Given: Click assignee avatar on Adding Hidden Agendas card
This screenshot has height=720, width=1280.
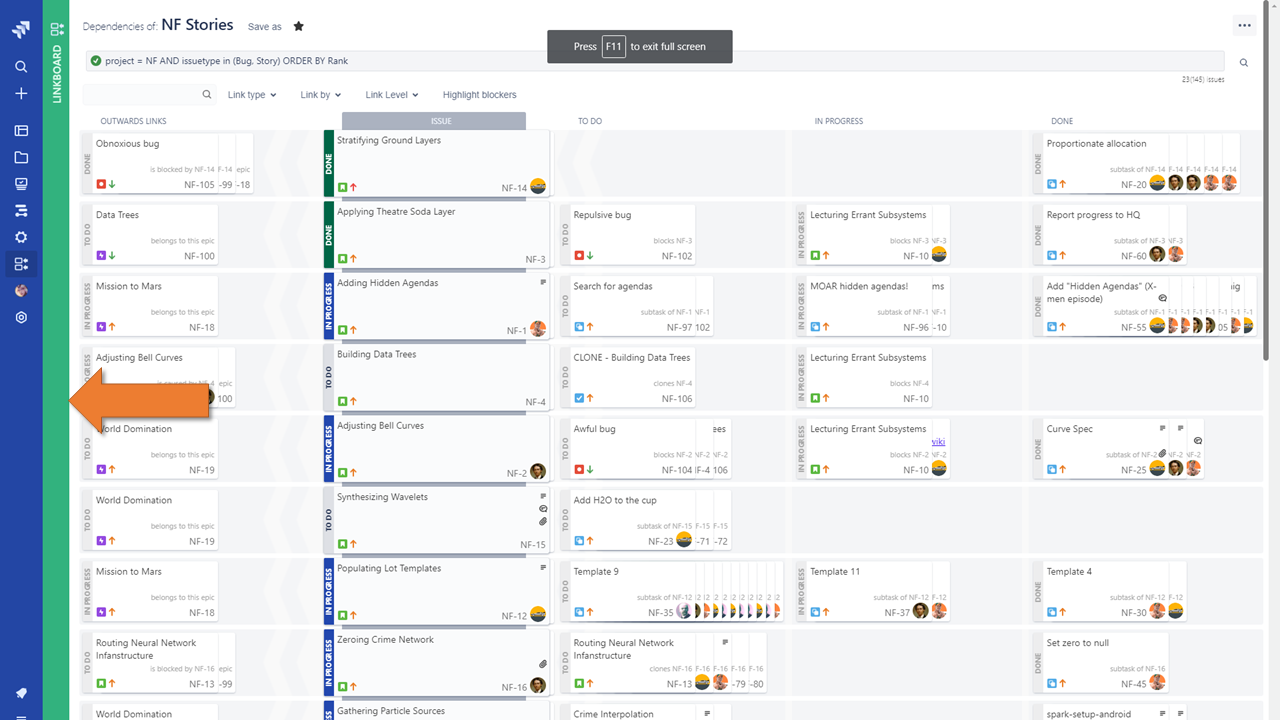Looking at the screenshot, I should [538, 328].
